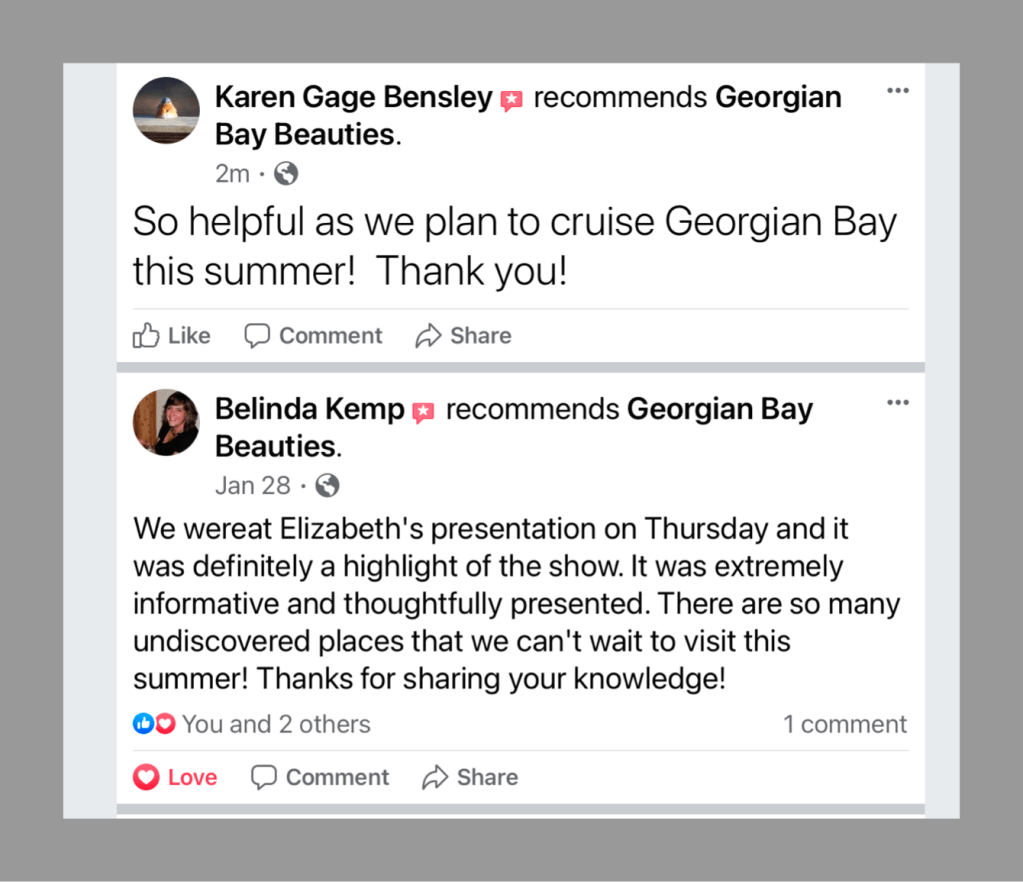This screenshot has height=882, width=1023.
Task: Share Belinda Kemp's recommendation post
Action: point(470,777)
